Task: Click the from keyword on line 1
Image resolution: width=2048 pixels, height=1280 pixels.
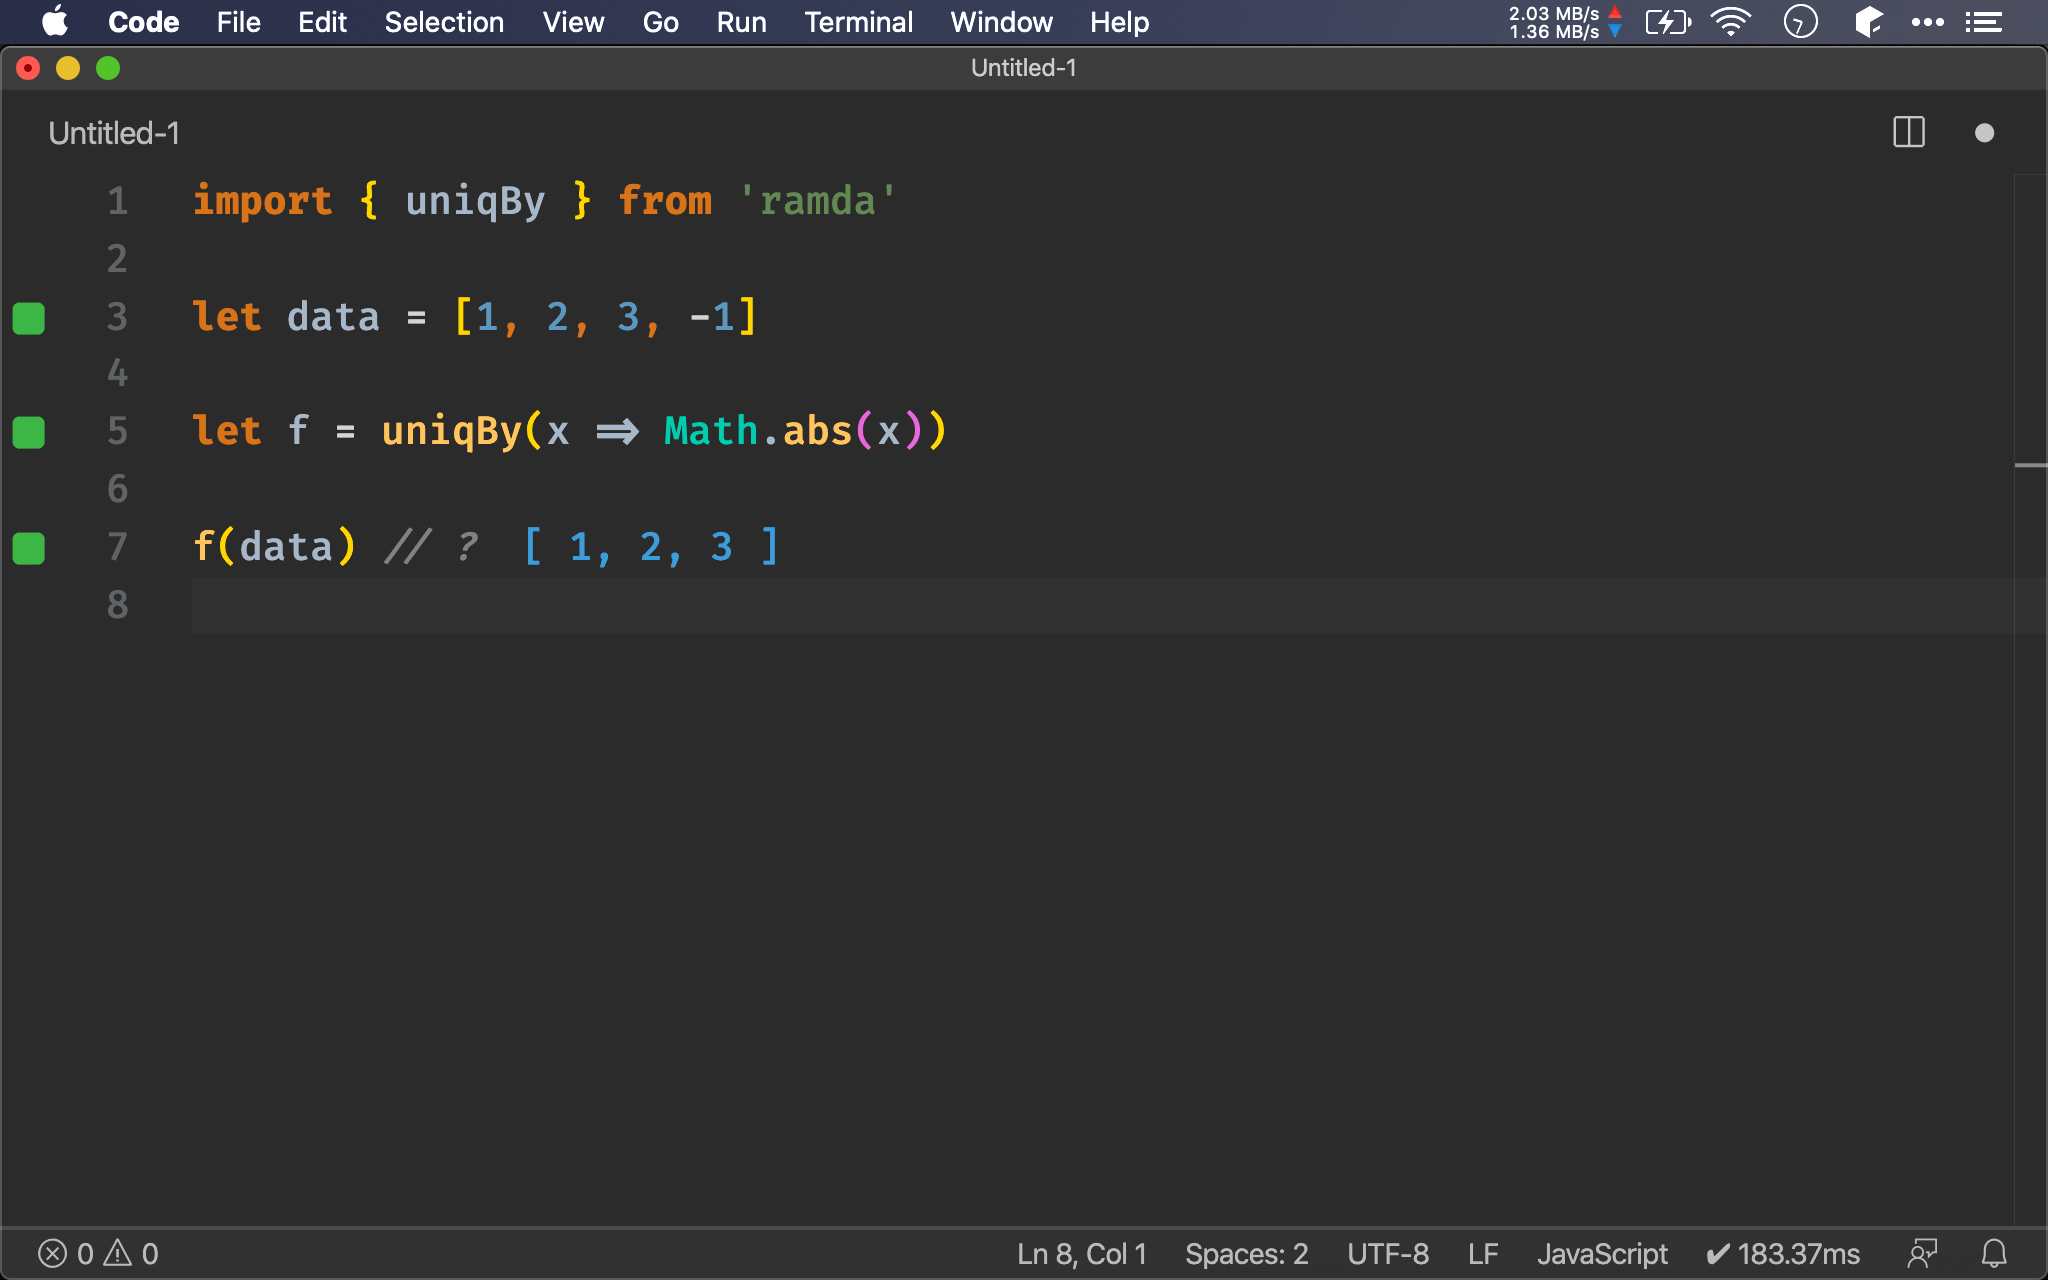Action: 665,201
